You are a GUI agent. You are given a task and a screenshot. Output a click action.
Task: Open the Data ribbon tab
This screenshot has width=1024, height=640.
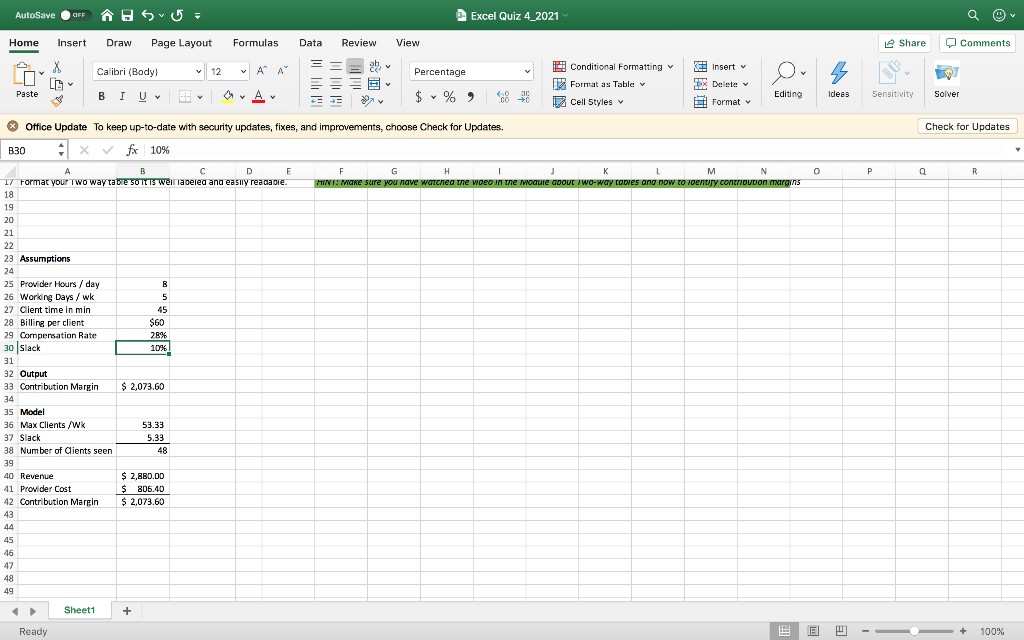(x=311, y=43)
